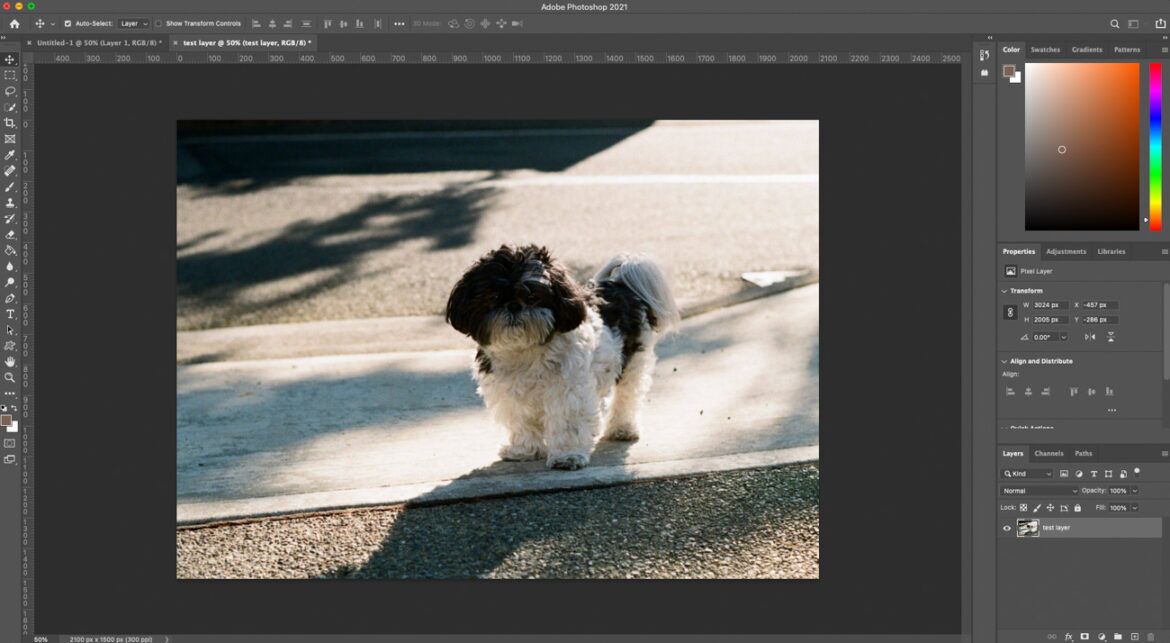This screenshot has width=1170, height=643.
Task: Collapse the Transform section in Properties
Action: click(1003, 290)
